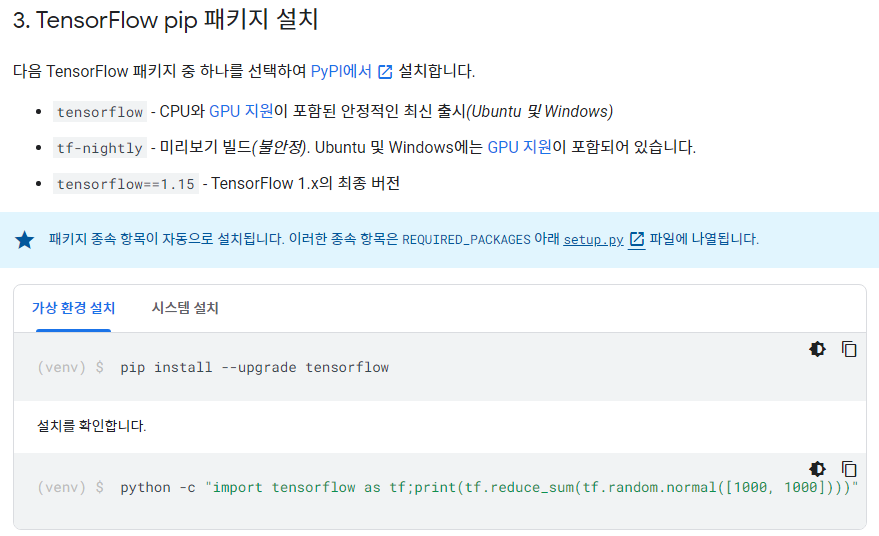Click the REQUIRED_PACKAGES text in notice
879x536 pixels.
(x=466, y=239)
